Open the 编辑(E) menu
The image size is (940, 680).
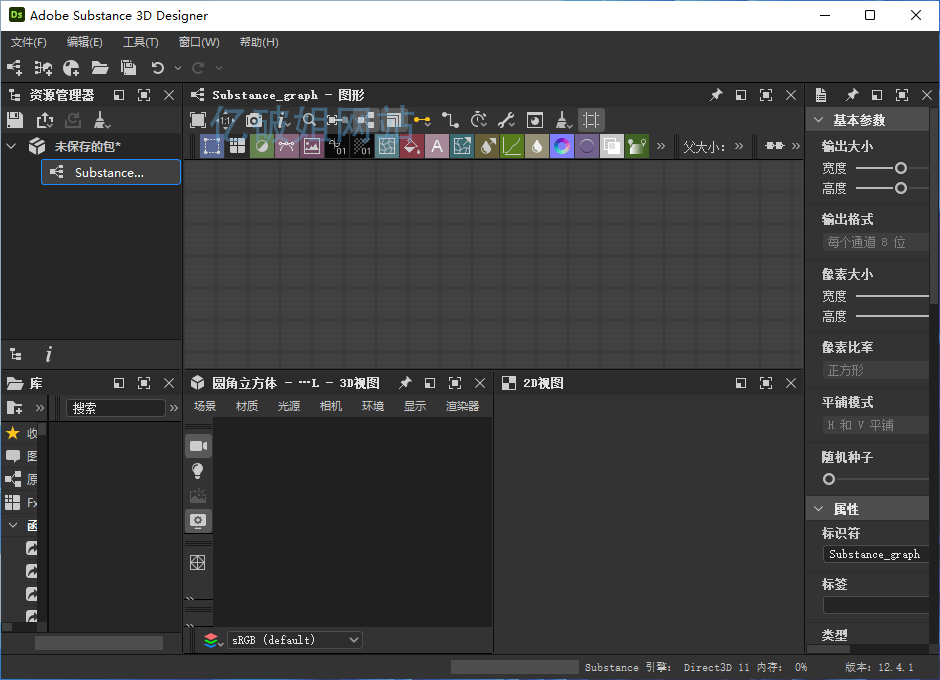tap(85, 42)
